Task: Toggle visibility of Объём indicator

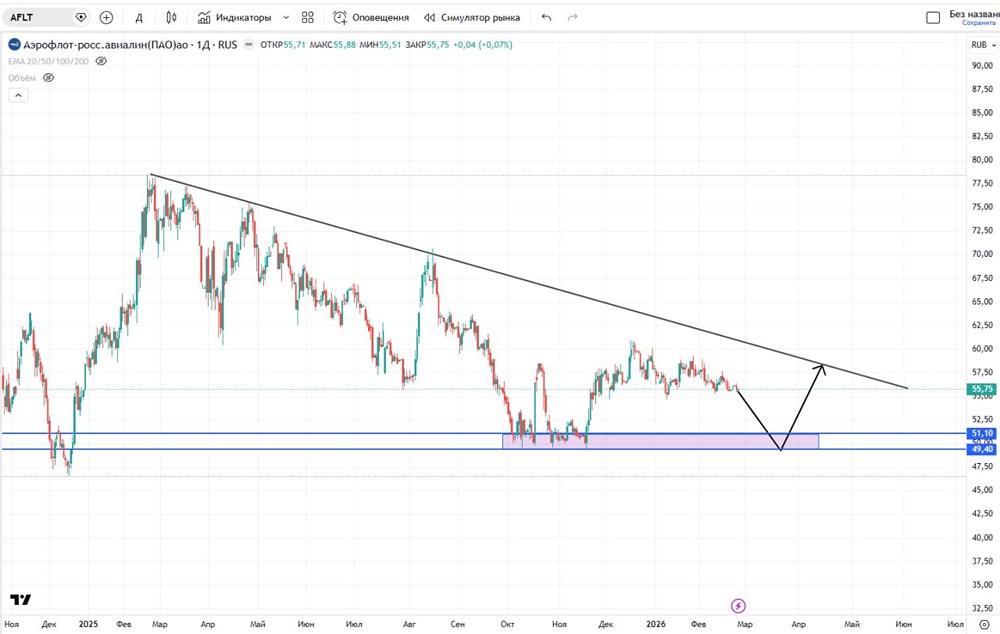Action: coord(48,78)
